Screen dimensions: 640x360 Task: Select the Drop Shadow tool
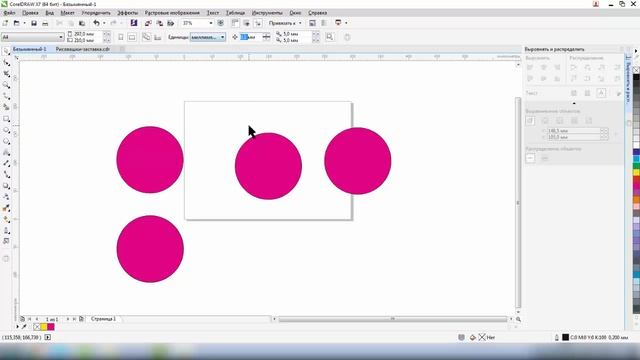click(6, 186)
